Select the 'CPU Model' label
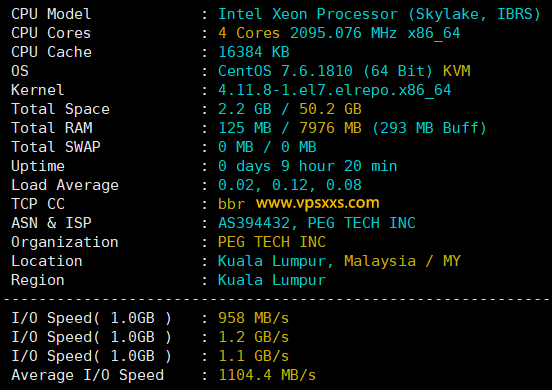The width and height of the screenshot is (552, 390). pos(51,14)
